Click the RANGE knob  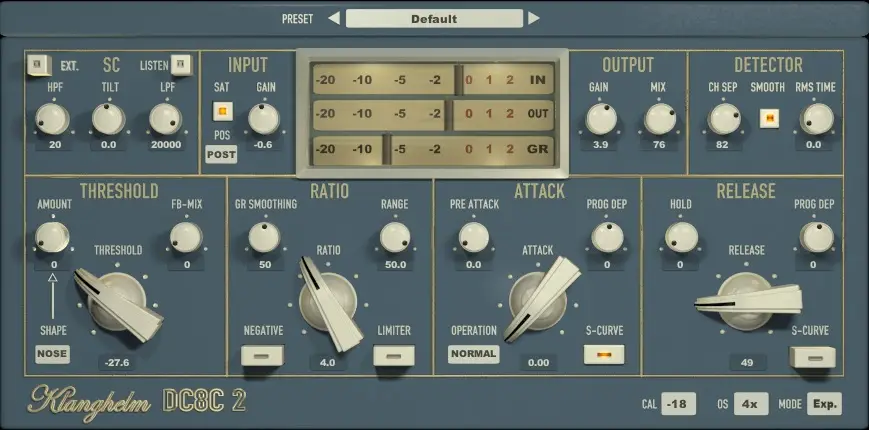(395, 237)
